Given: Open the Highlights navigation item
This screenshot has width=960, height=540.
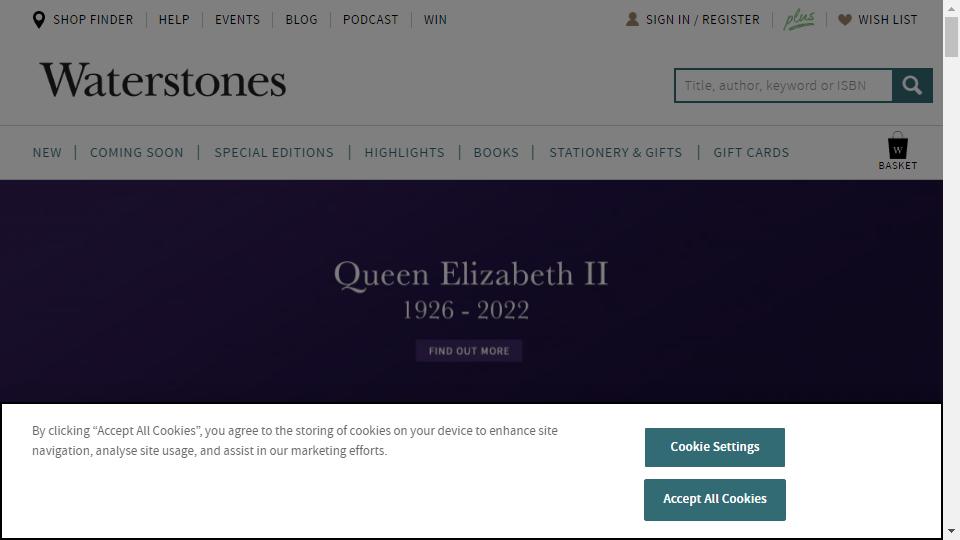Looking at the screenshot, I should point(404,152).
